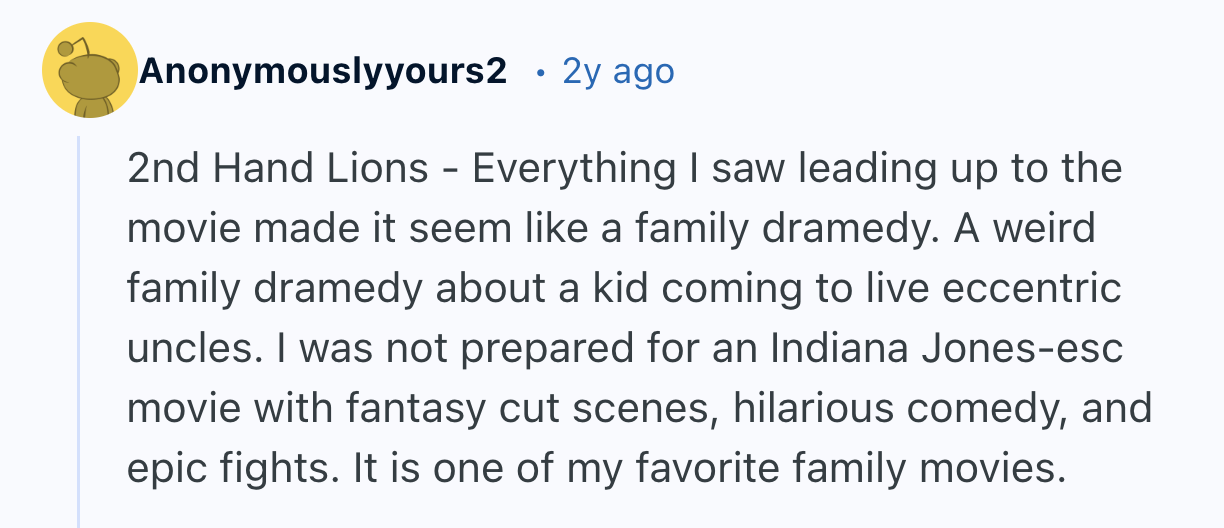
Task: Click the dot separator before the timestamp
Action: pos(541,72)
